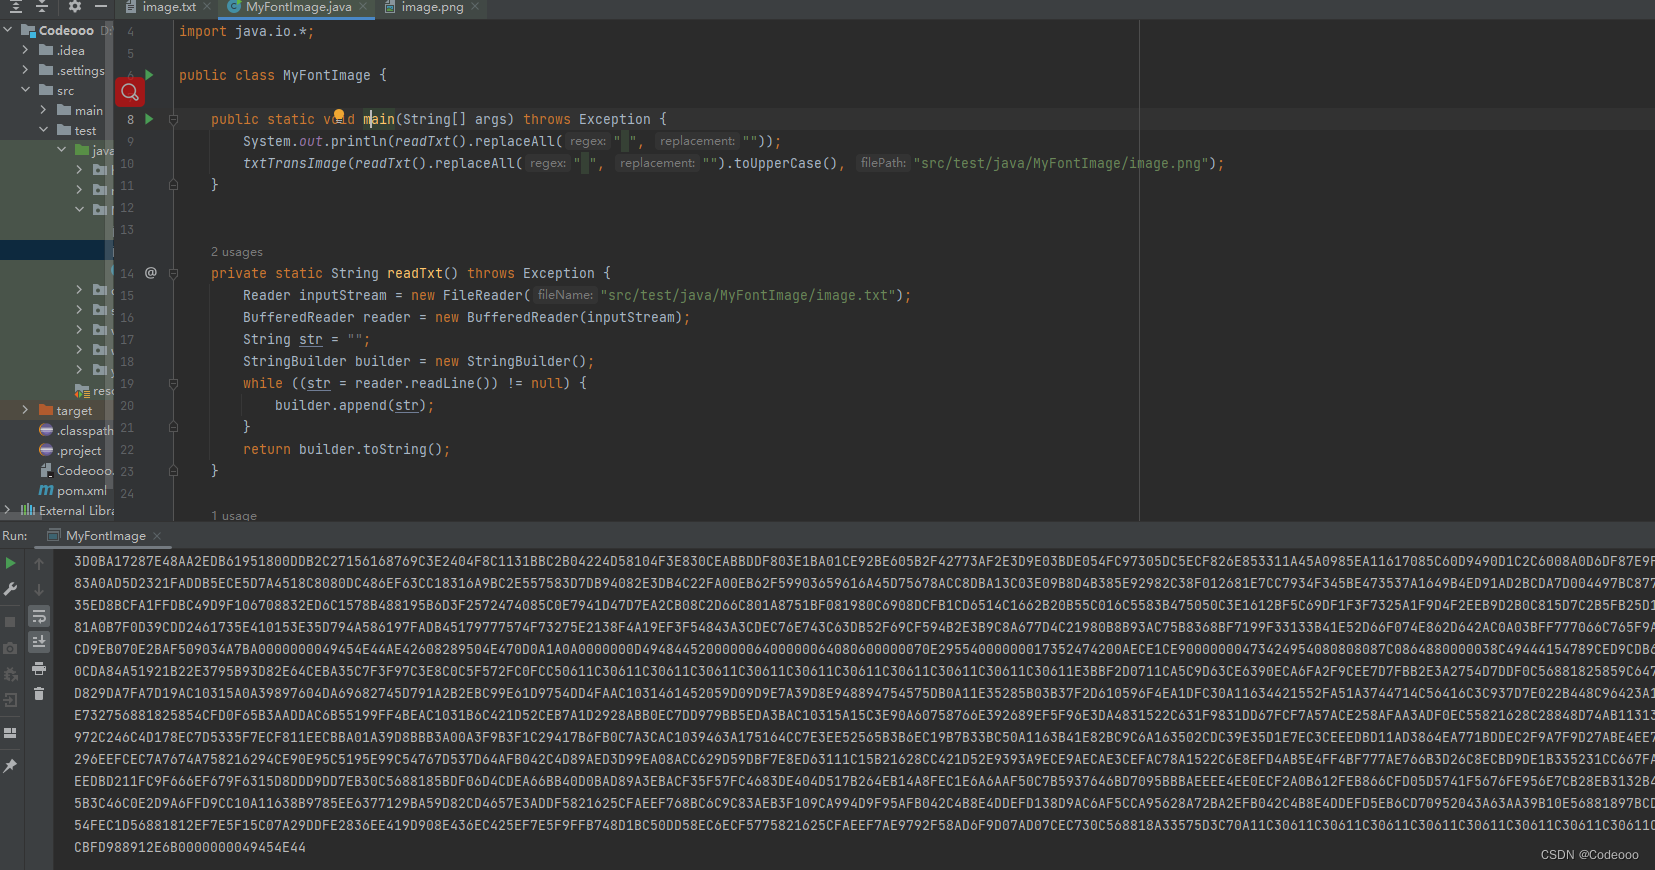The image size is (1655, 870).
Task: Select .classpath file in project tree
Action: click(76, 430)
